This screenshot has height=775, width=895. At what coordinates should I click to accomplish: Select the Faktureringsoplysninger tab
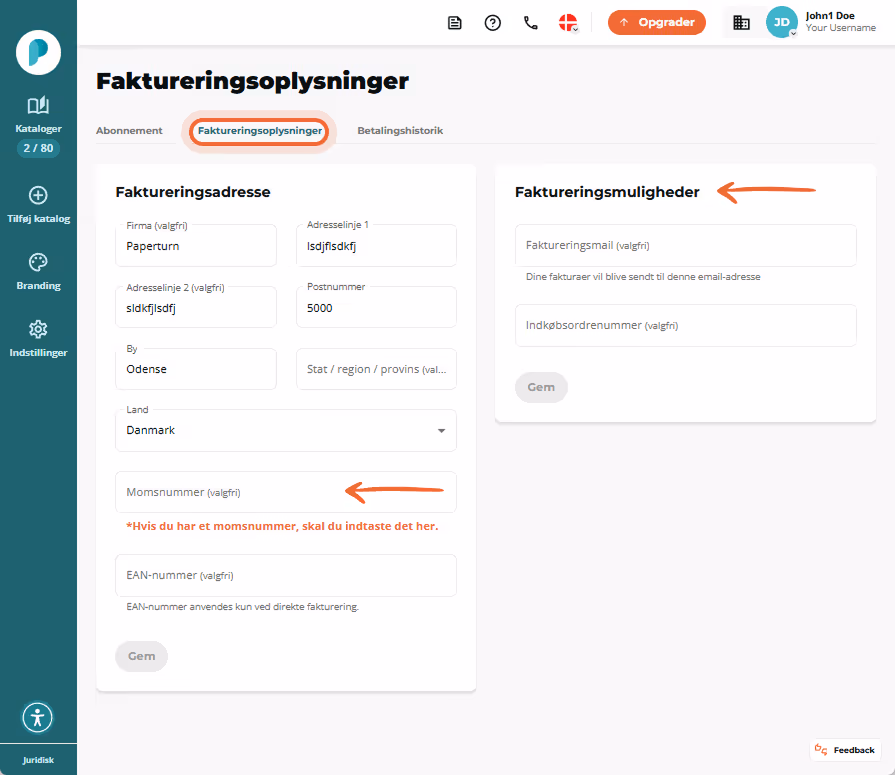(x=260, y=131)
